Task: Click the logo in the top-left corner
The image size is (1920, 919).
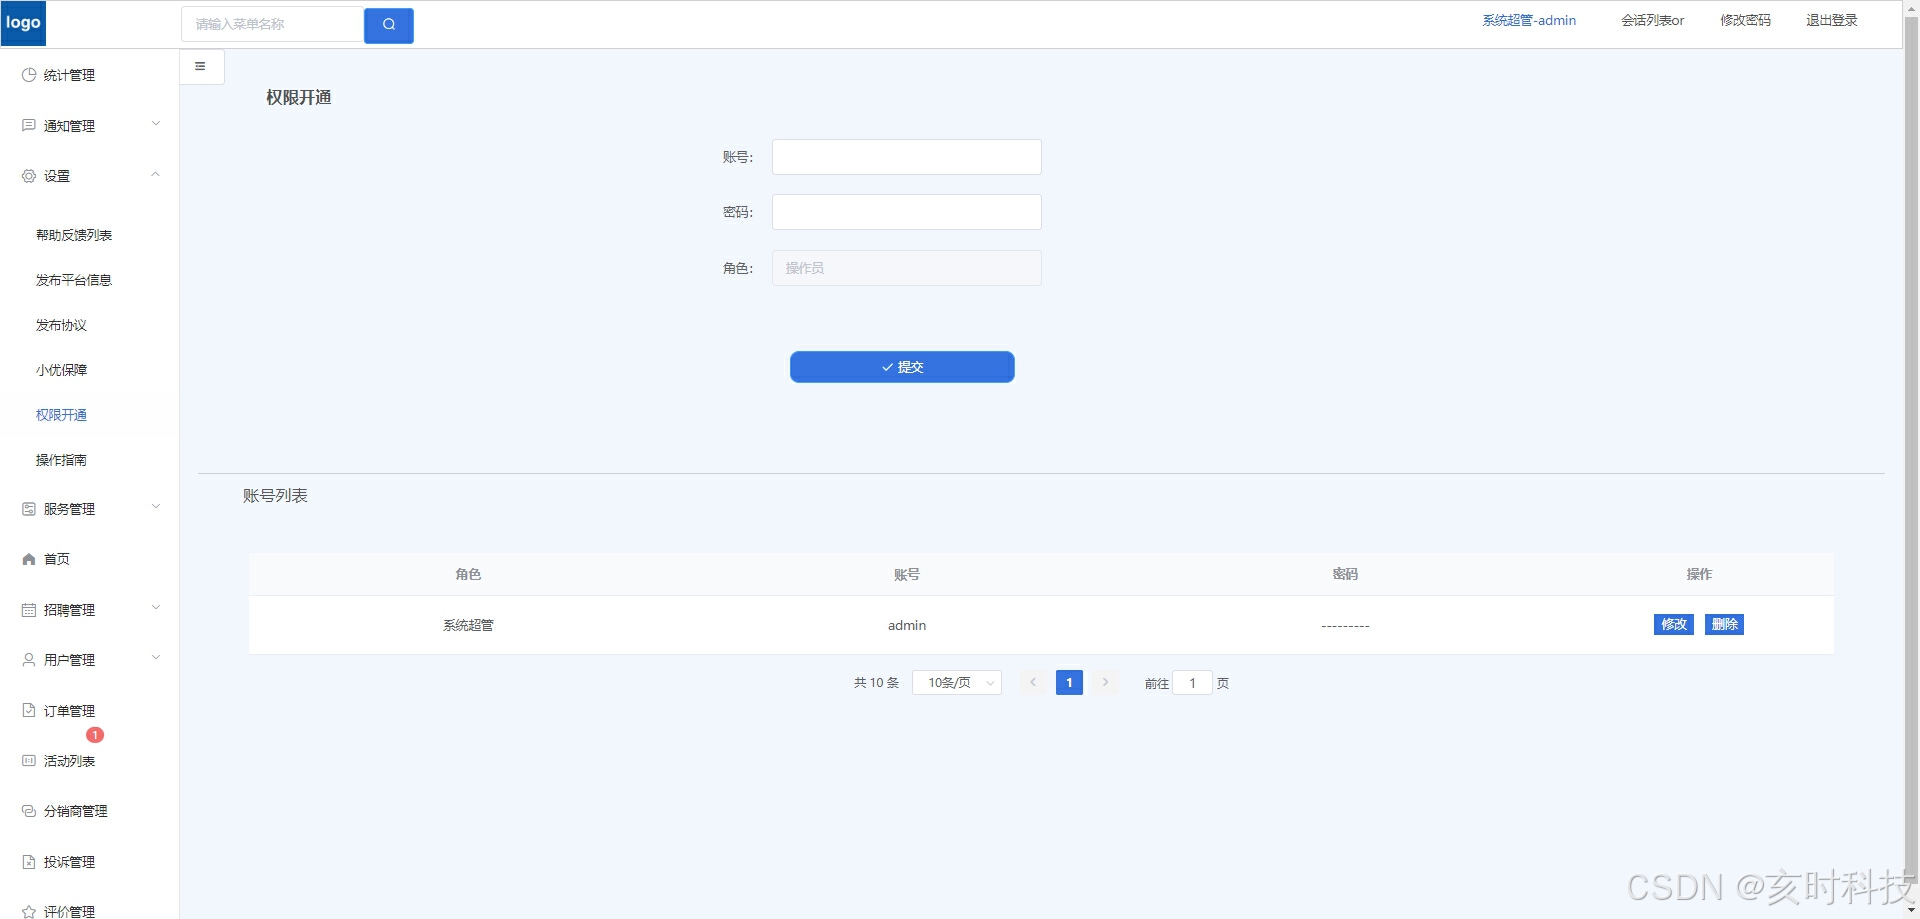Action: click(23, 23)
